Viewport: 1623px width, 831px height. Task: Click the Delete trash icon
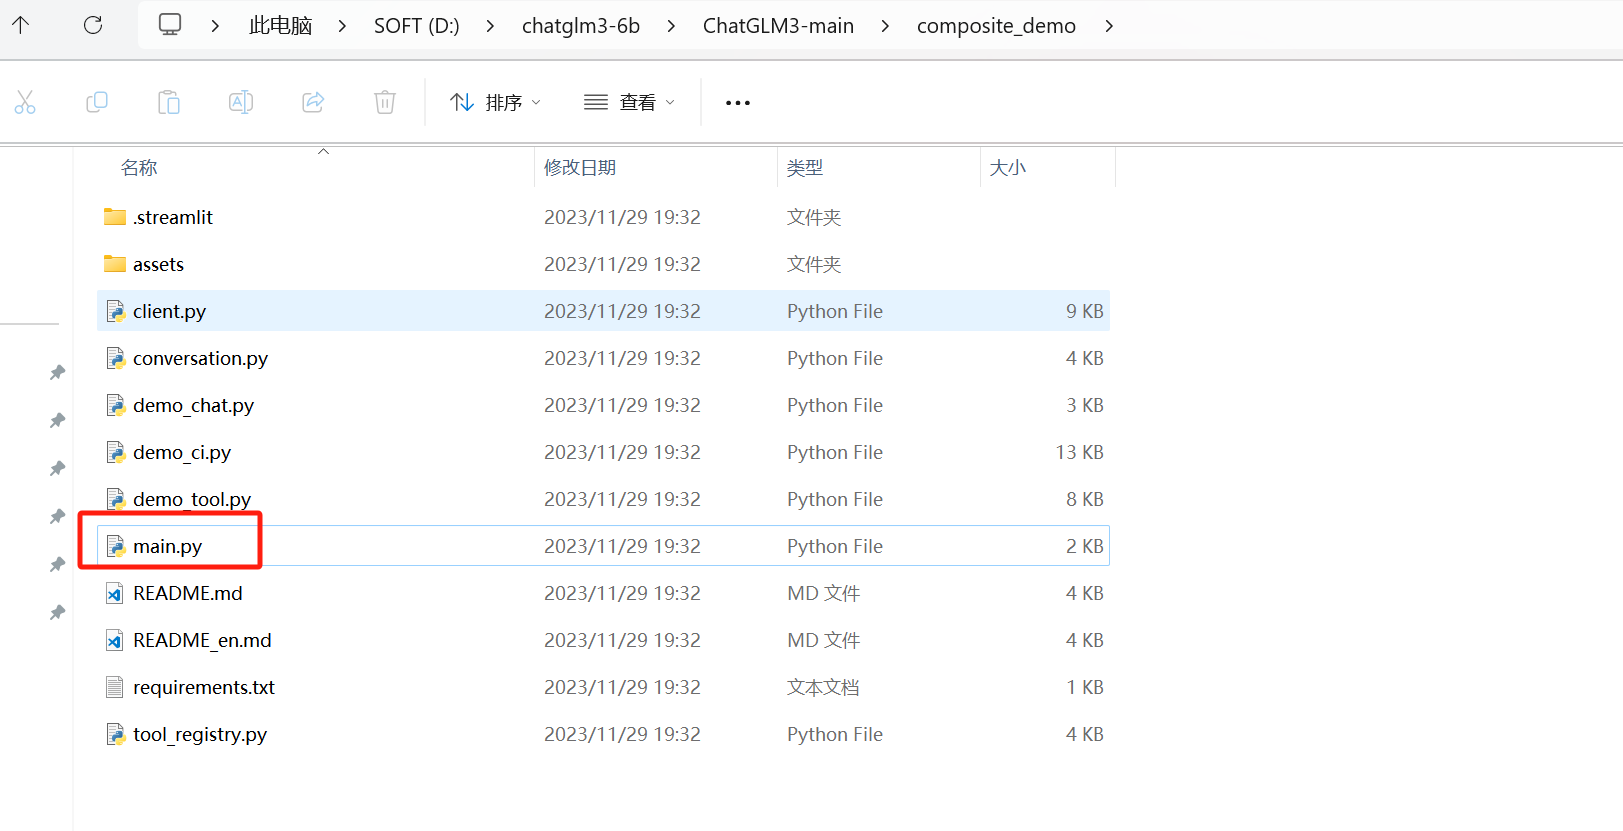tap(385, 102)
